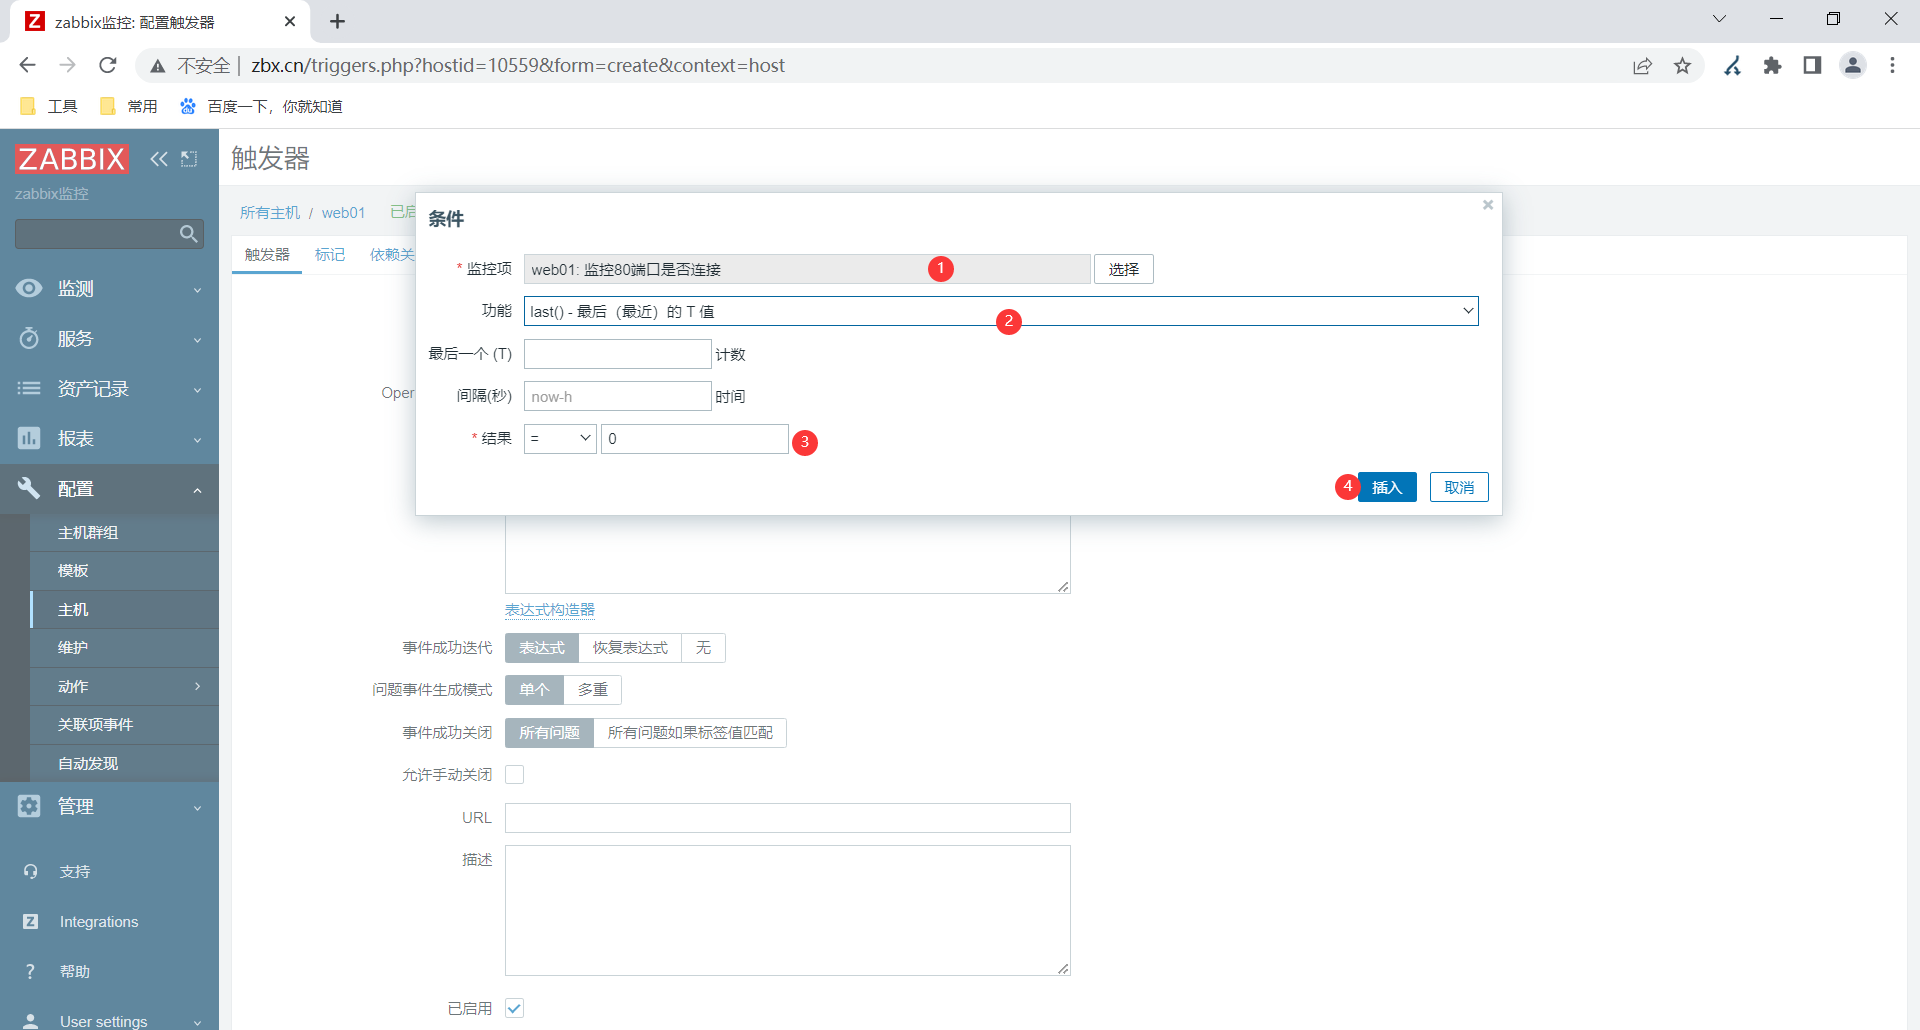The image size is (1920, 1030).
Task: Click the browser bookmark star icon
Action: click(1682, 66)
